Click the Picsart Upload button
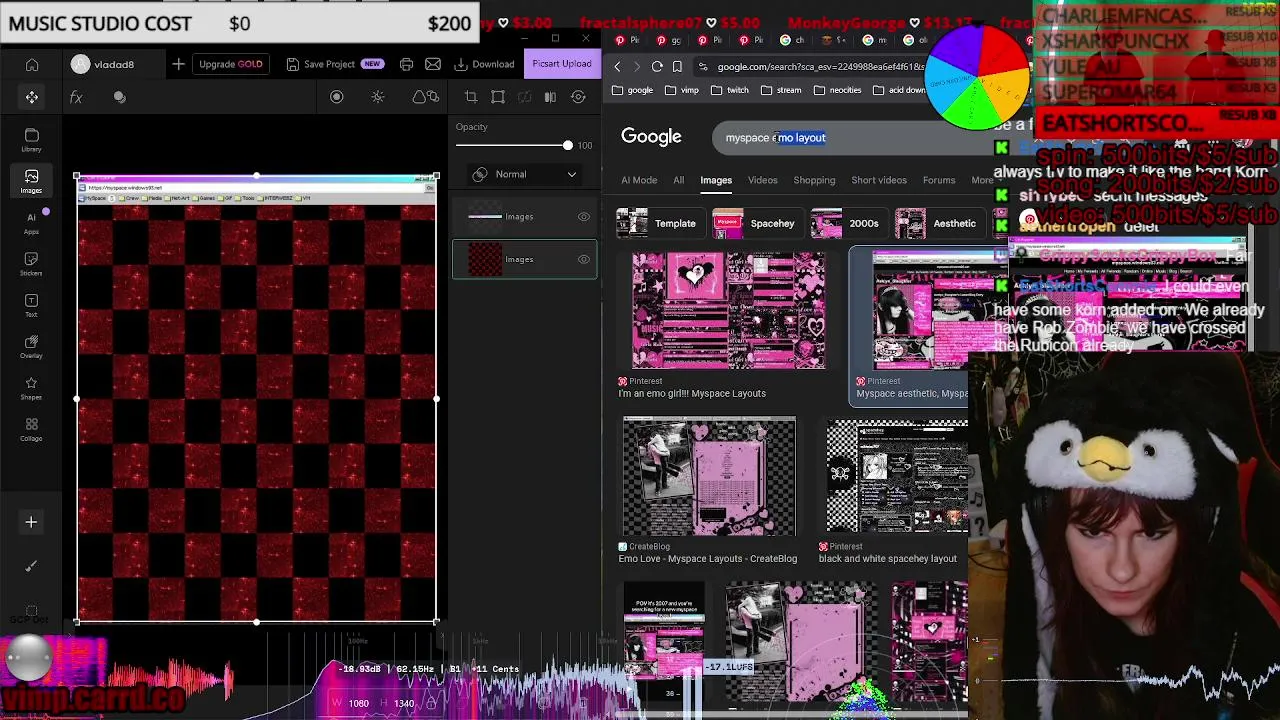Viewport: 1280px width, 720px height. coord(562,64)
